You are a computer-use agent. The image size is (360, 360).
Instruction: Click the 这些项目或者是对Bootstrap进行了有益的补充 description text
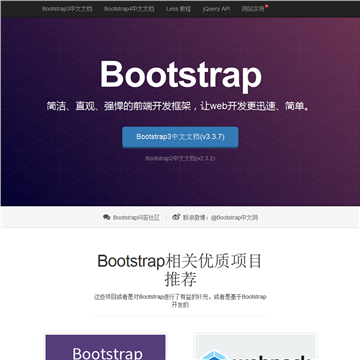(x=180, y=300)
